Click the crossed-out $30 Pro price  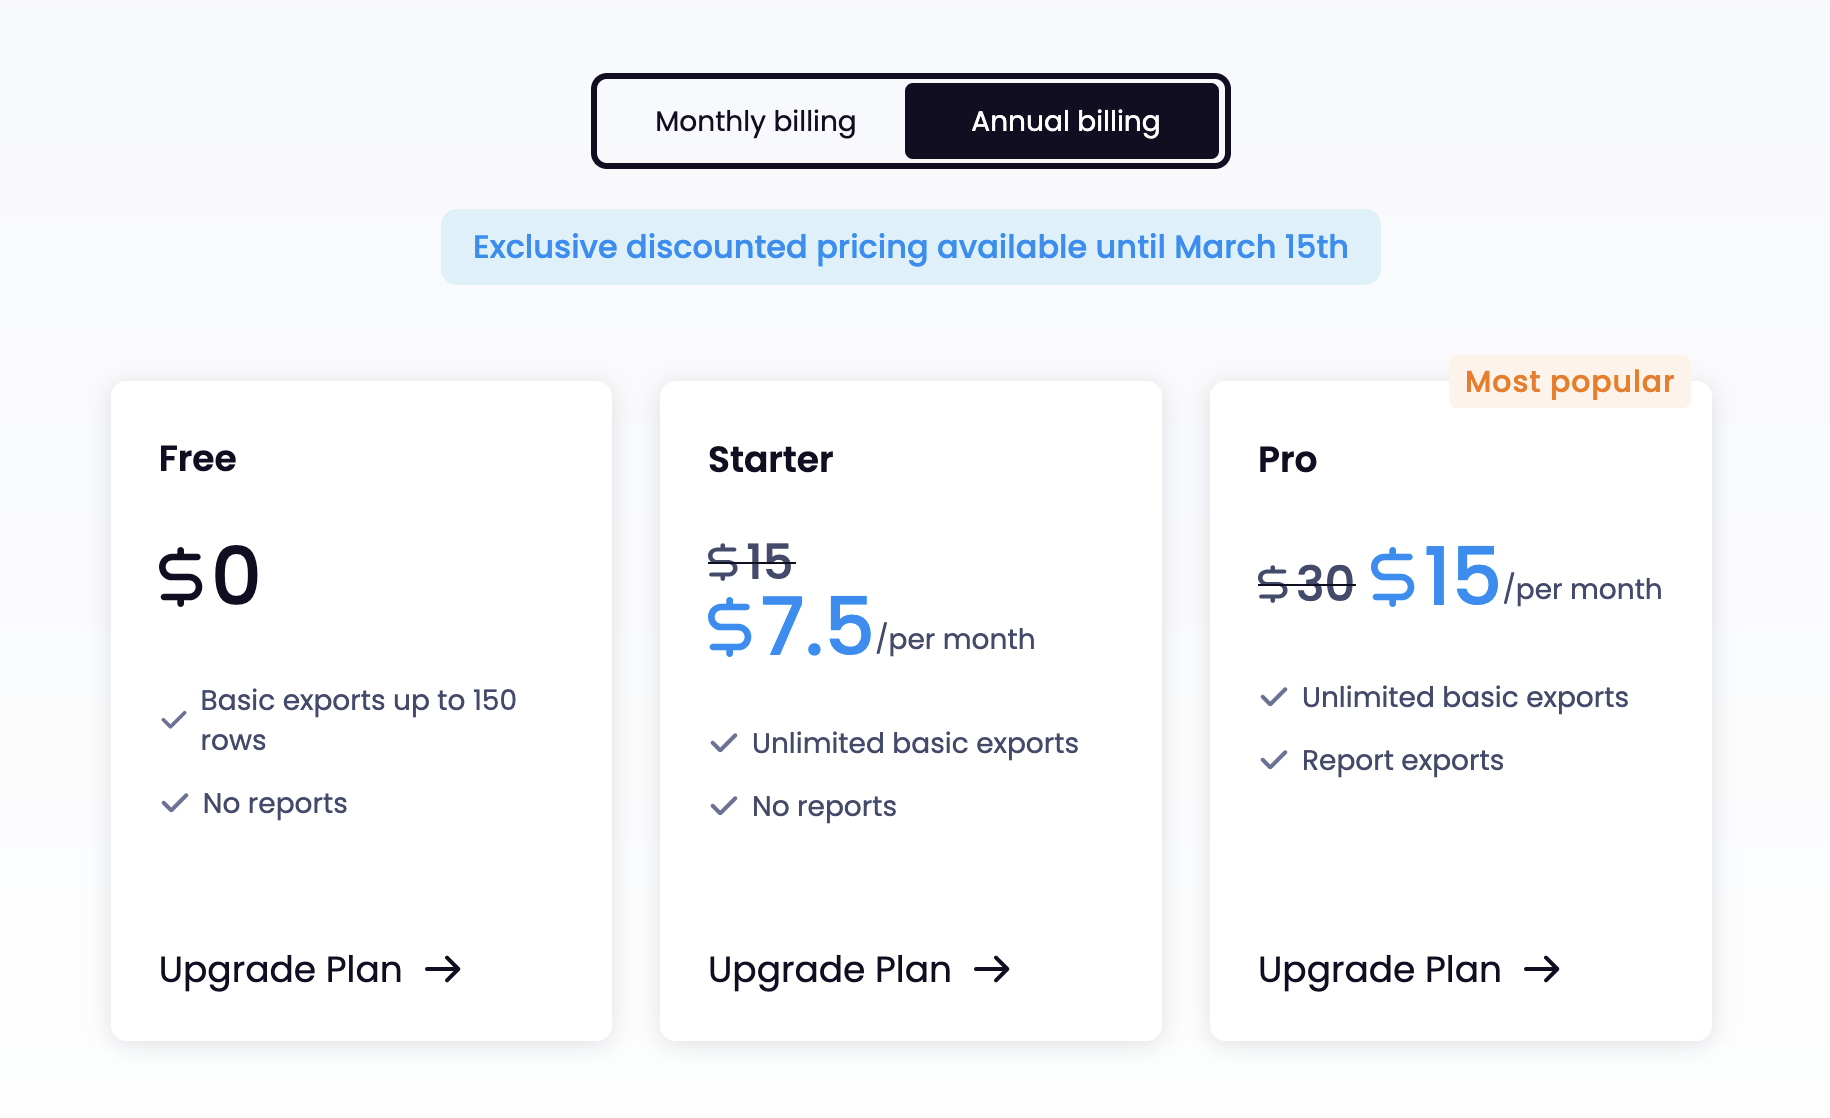coord(1306,583)
